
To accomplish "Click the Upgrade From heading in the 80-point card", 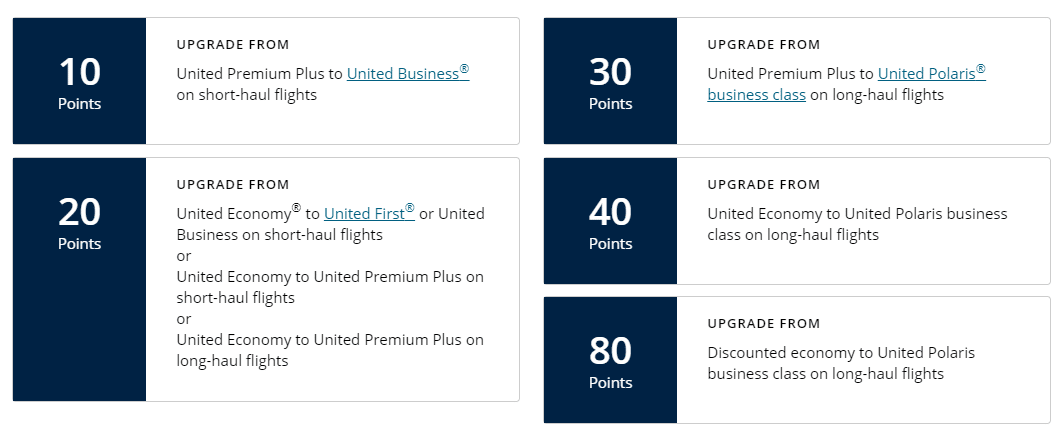I will tap(763, 324).
